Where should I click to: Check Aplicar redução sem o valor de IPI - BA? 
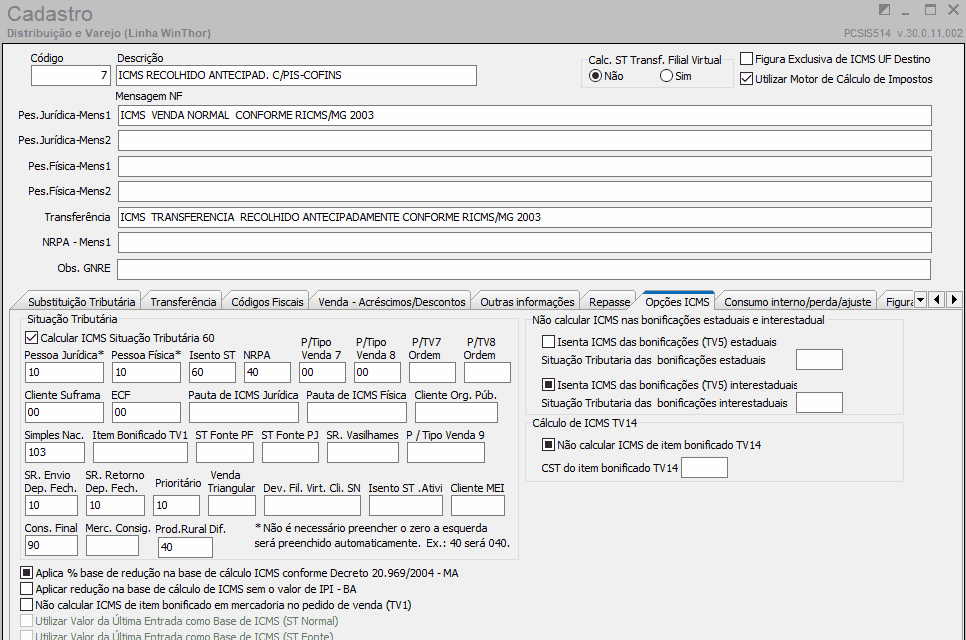(x=26, y=589)
